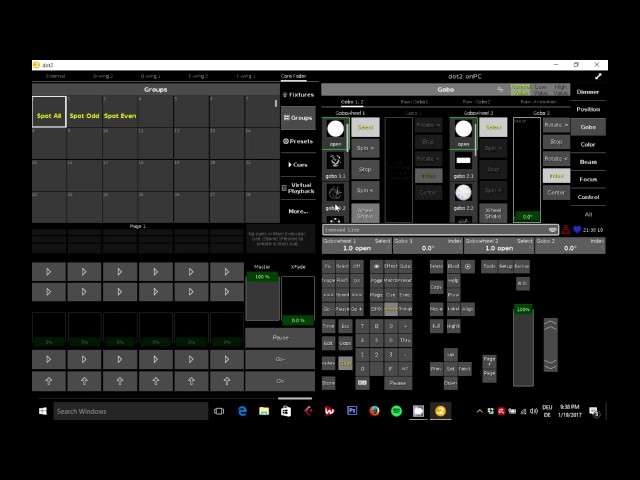Open keyboard icon in the command line
This screenshot has width=640, height=480.
553,230
